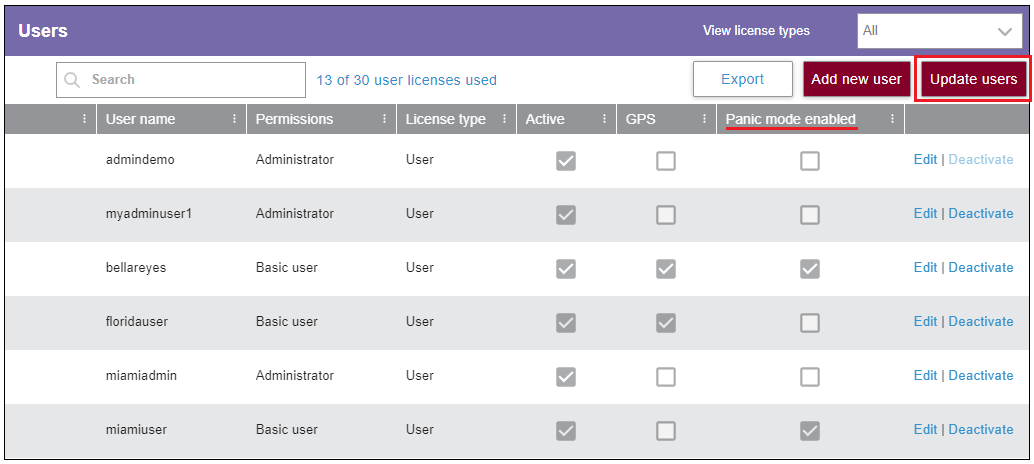Open License type column options menu

505,119
